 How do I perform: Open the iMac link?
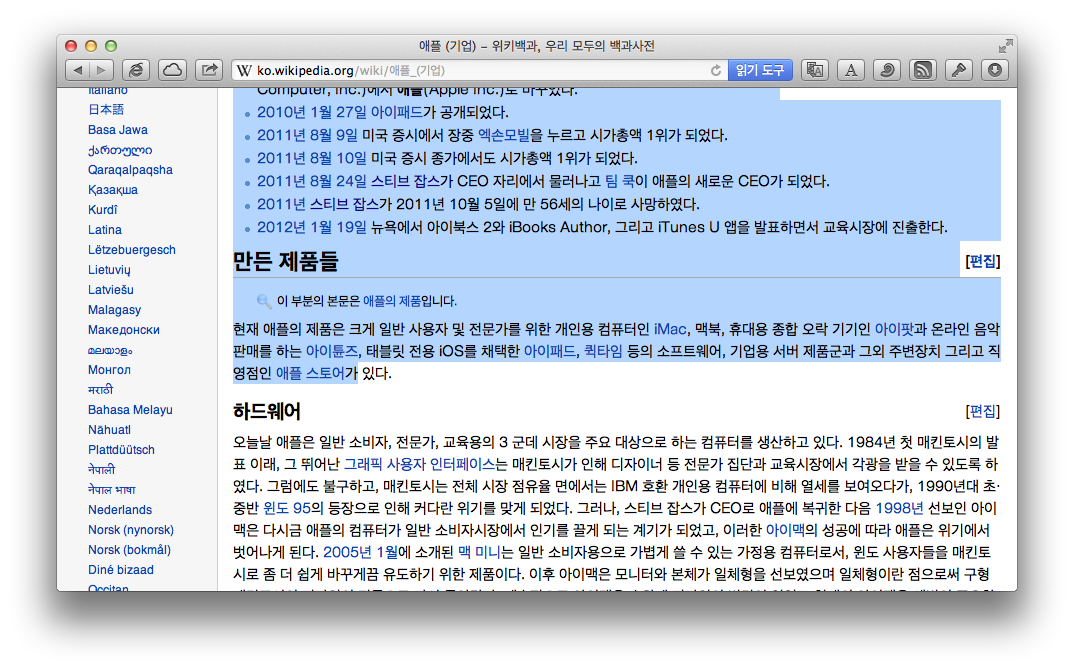[670, 330]
